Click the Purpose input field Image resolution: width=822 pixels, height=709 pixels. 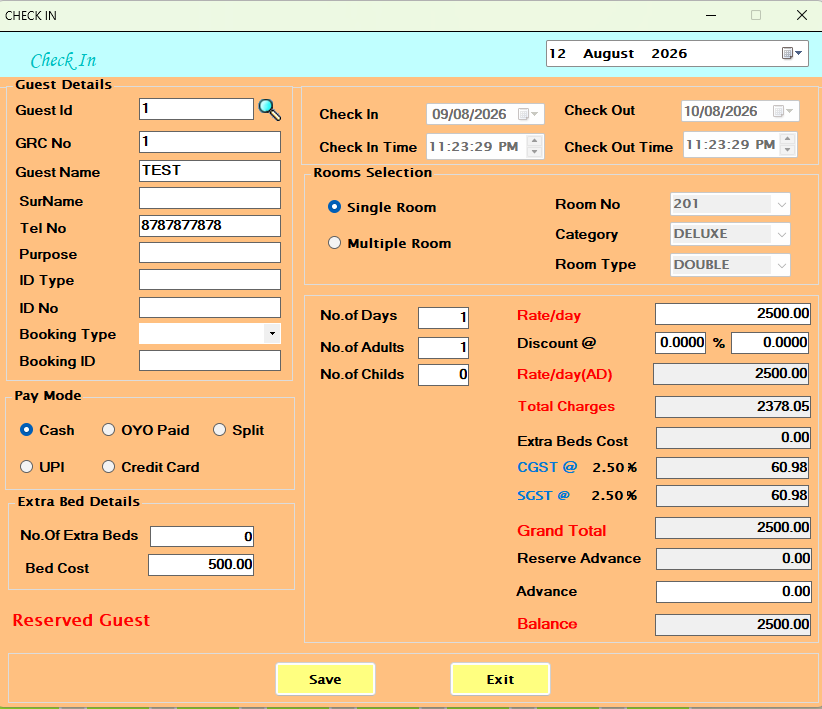point(210,252)
